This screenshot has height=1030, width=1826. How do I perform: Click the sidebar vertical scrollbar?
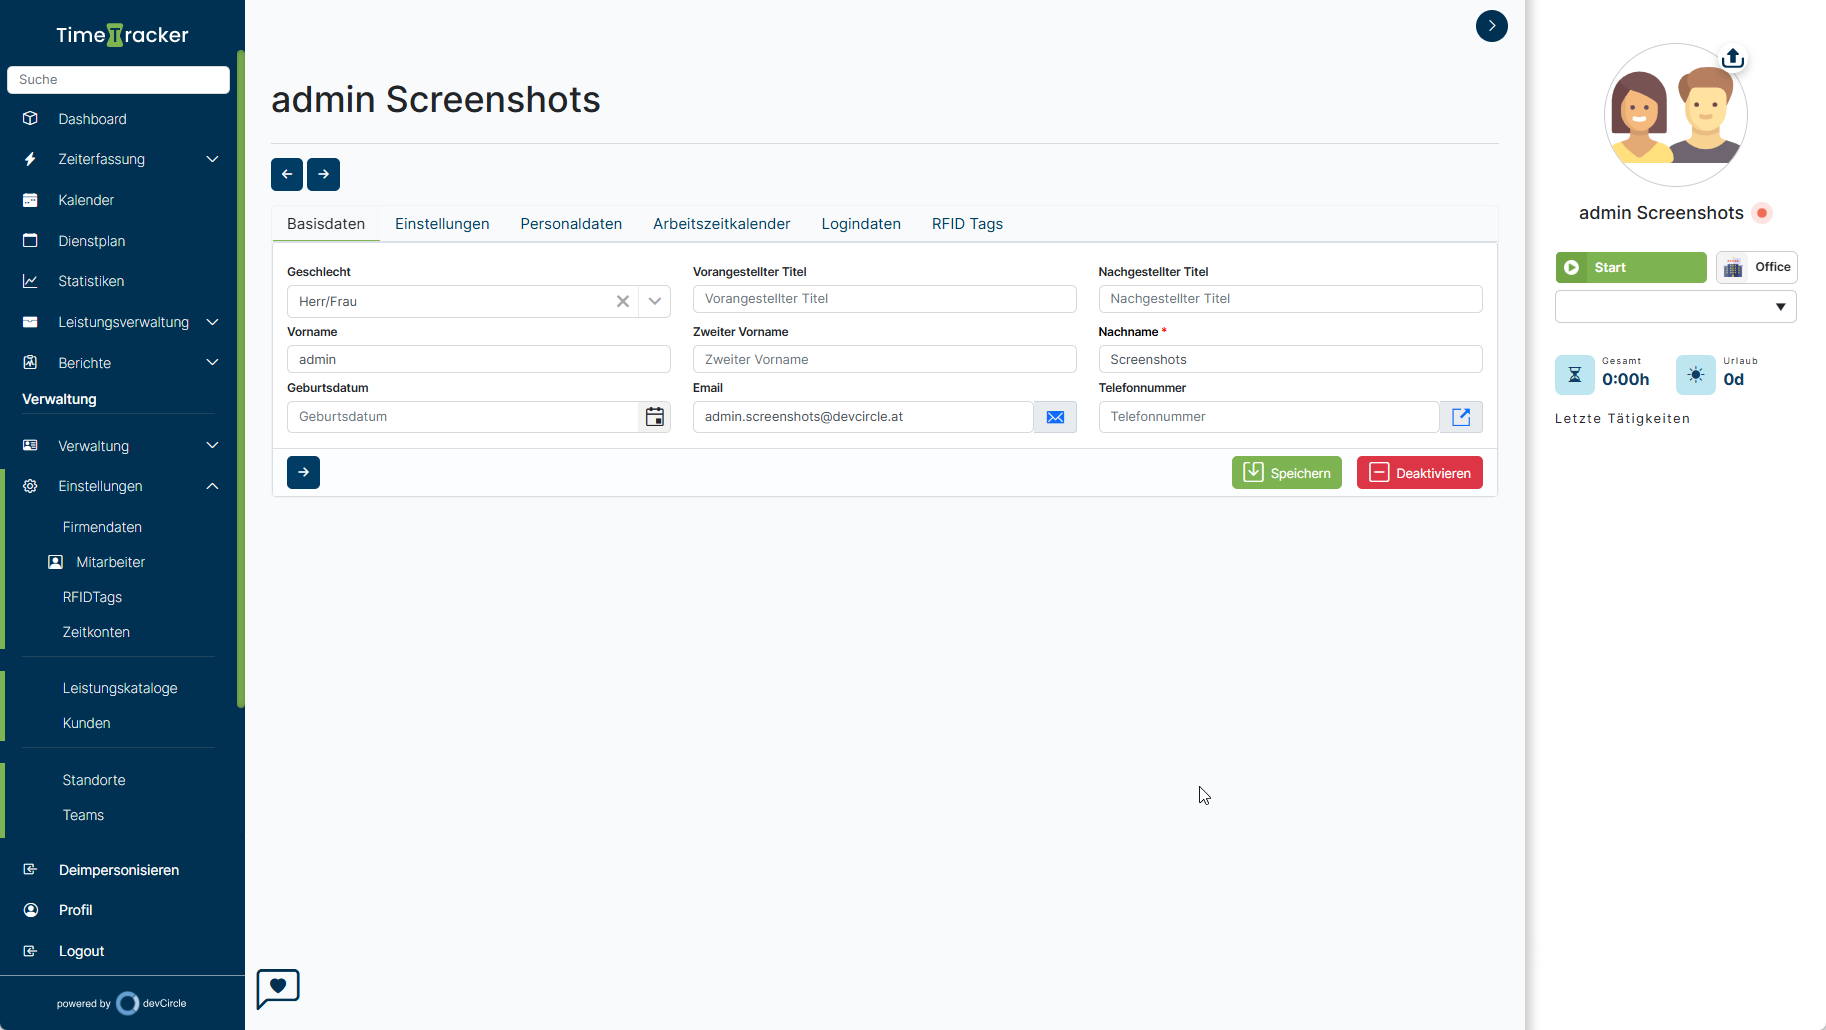(x=240, y=378)
